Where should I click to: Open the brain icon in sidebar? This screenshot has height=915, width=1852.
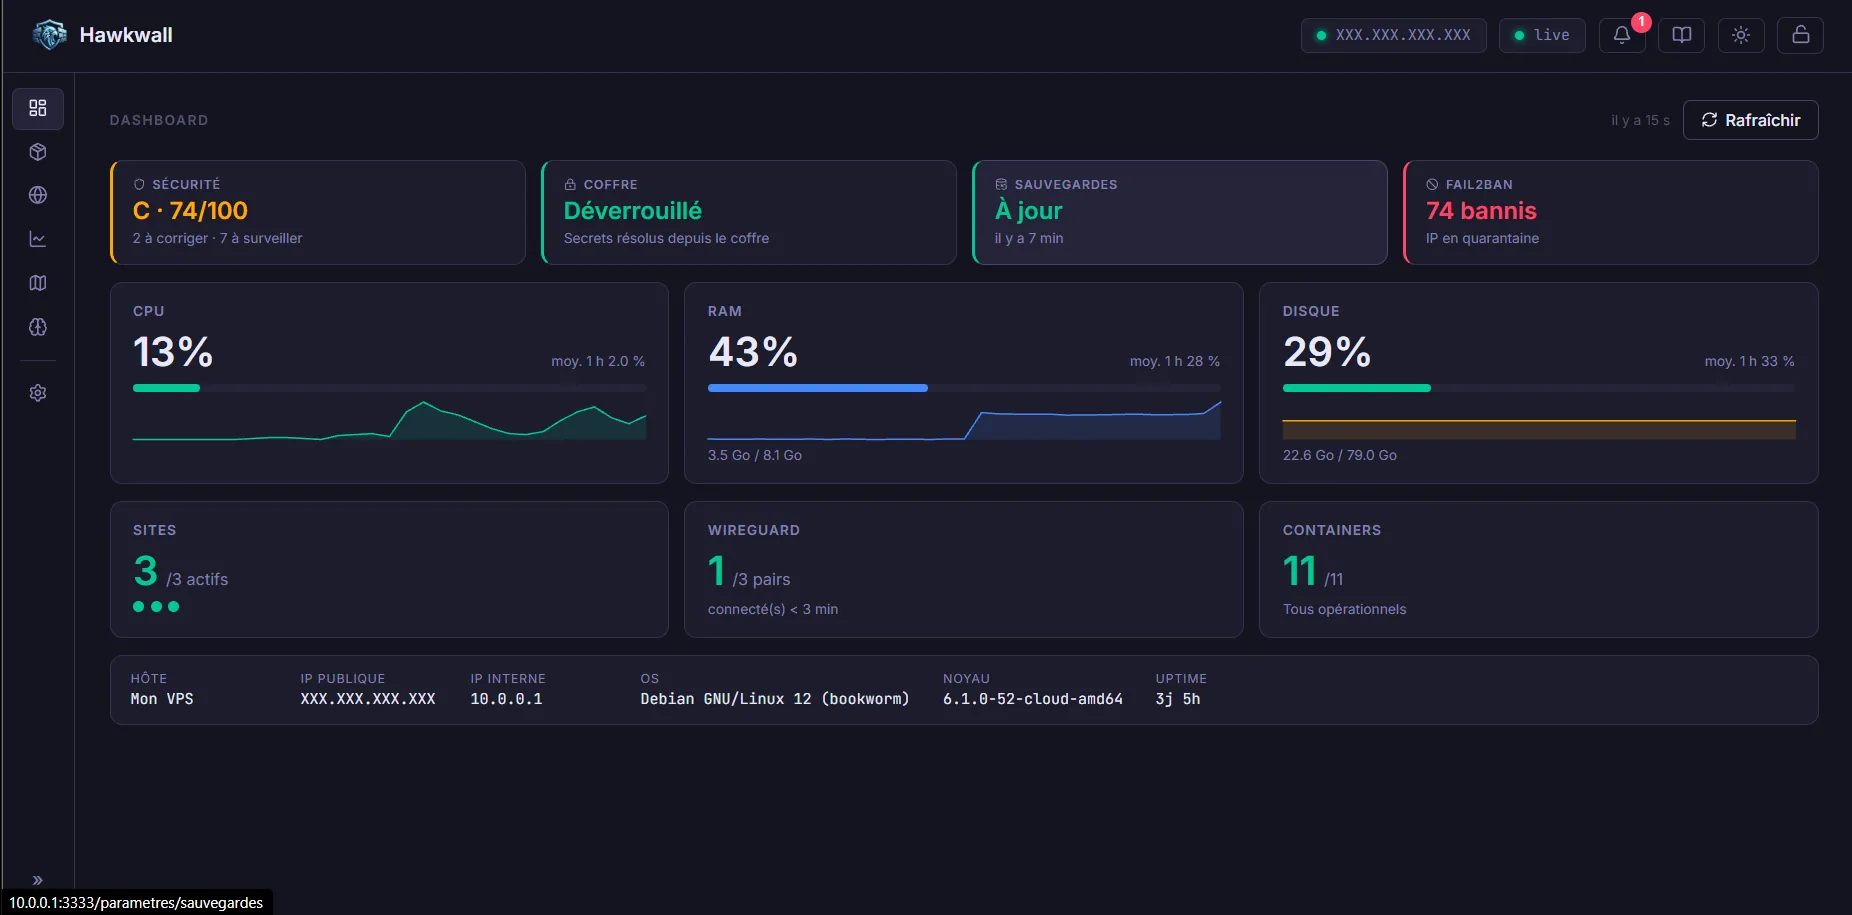click(38, 327)
